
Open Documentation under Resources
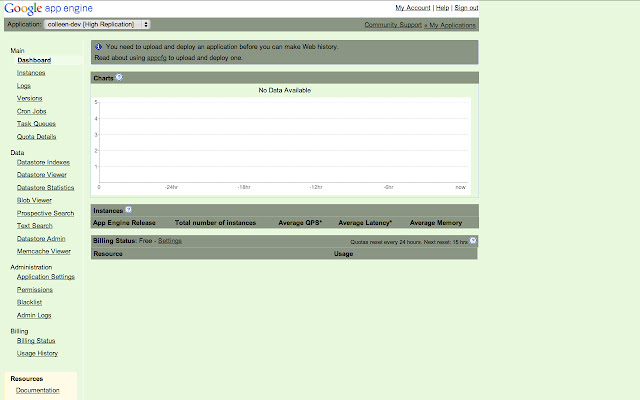click(x=38, y=390)
